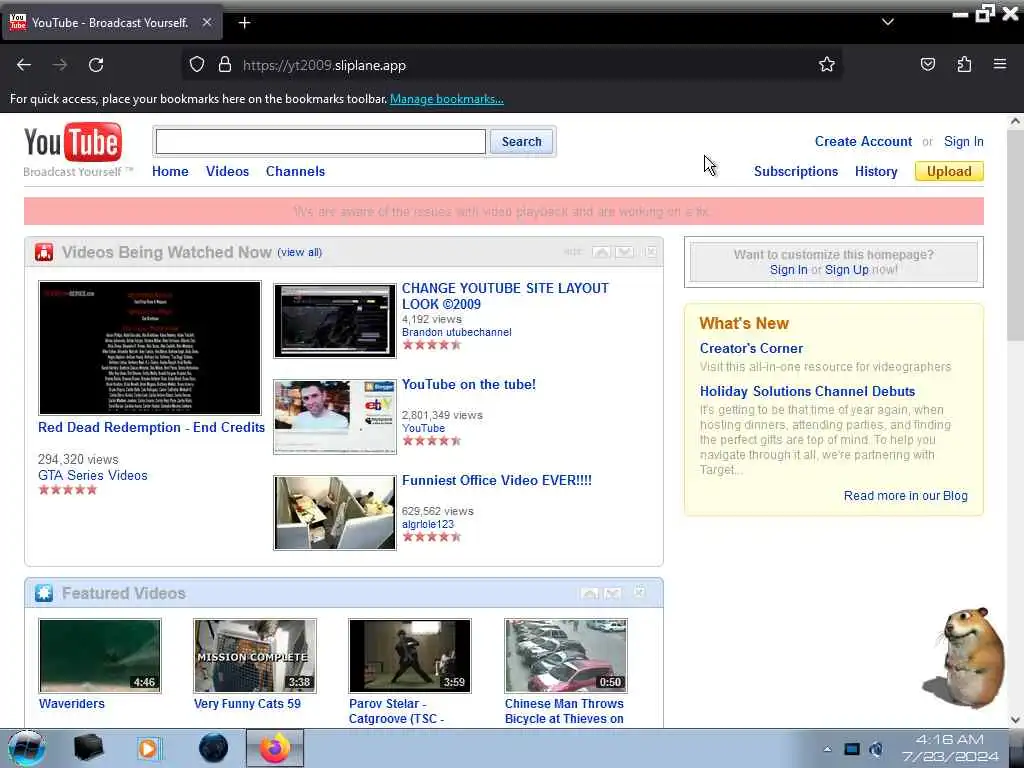1024x768 pixels.
Task: Click the Search button
Action: click(x=521, y=141)
